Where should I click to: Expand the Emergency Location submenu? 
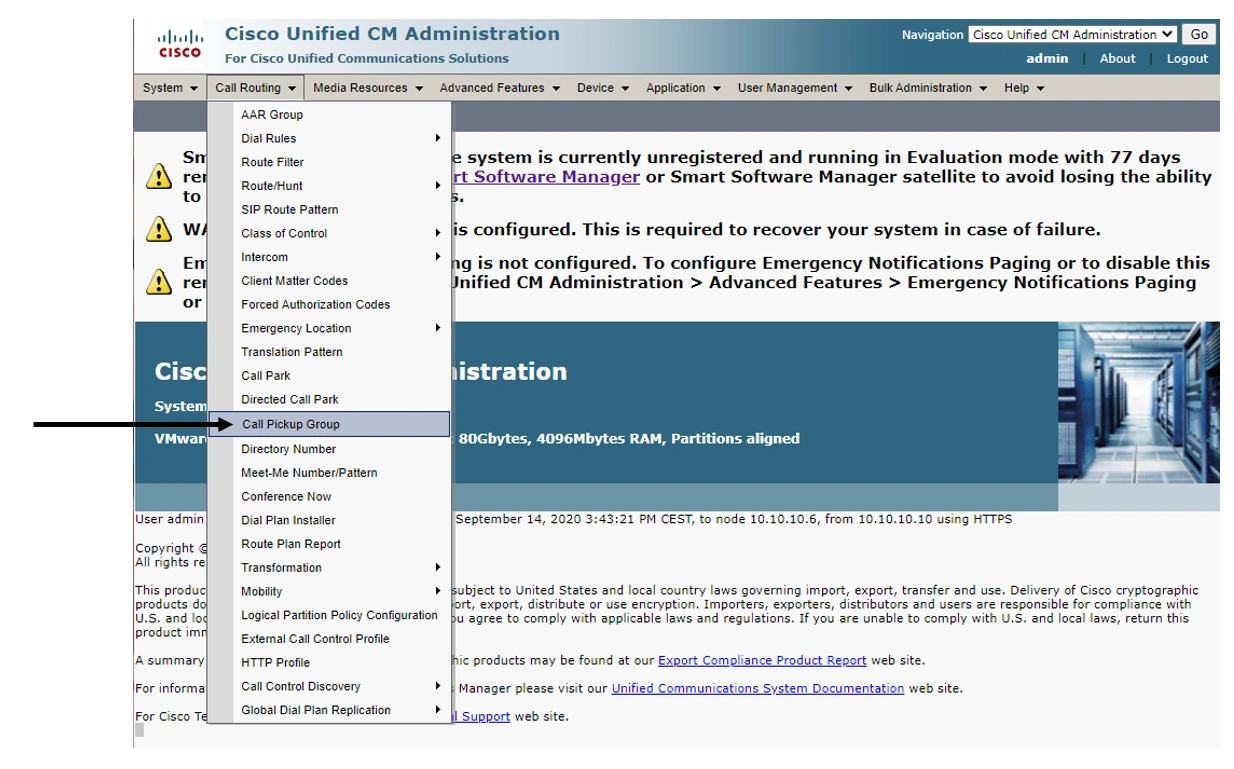click(329, 328)
